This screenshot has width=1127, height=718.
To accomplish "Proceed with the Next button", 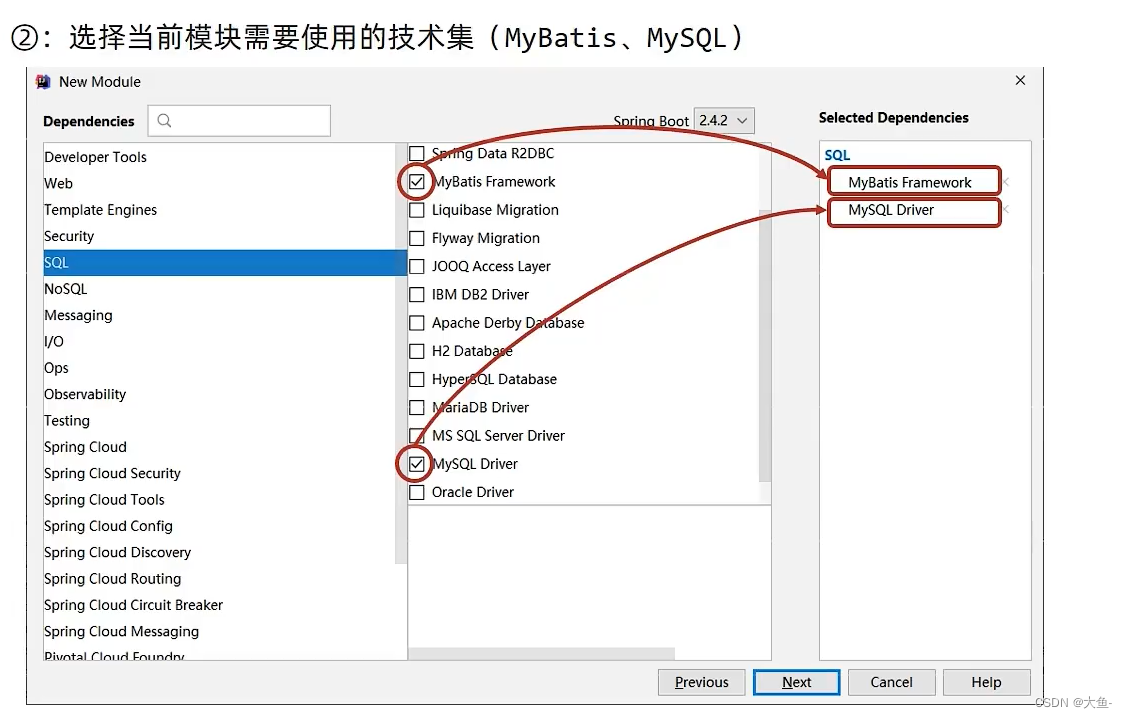I will (796, 682).
